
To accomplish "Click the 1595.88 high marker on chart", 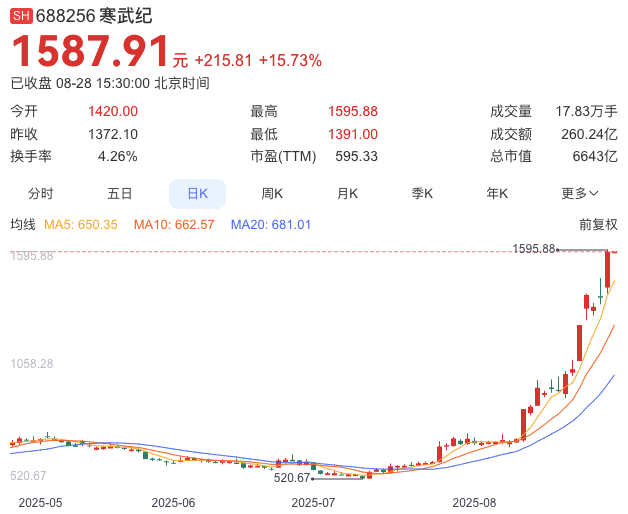I will (534, 249).
